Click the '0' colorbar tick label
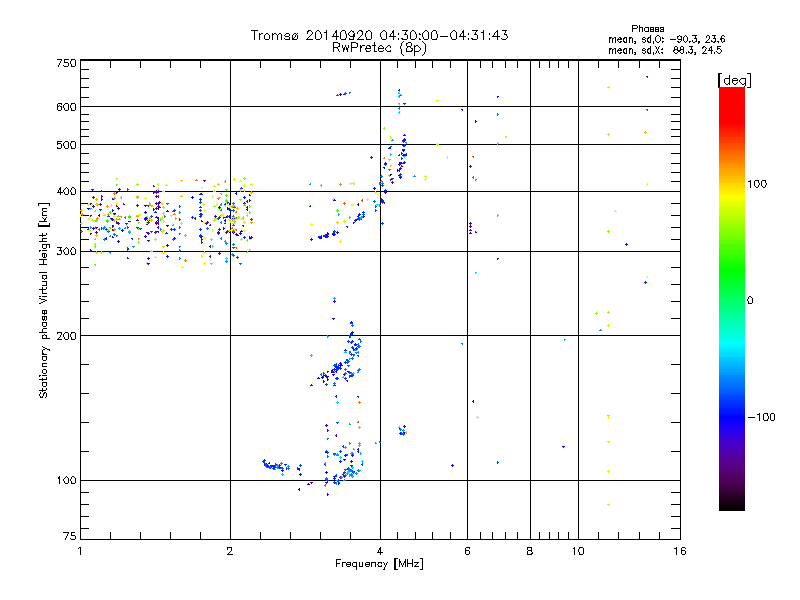The image size is (800, 600). [750, 301]
